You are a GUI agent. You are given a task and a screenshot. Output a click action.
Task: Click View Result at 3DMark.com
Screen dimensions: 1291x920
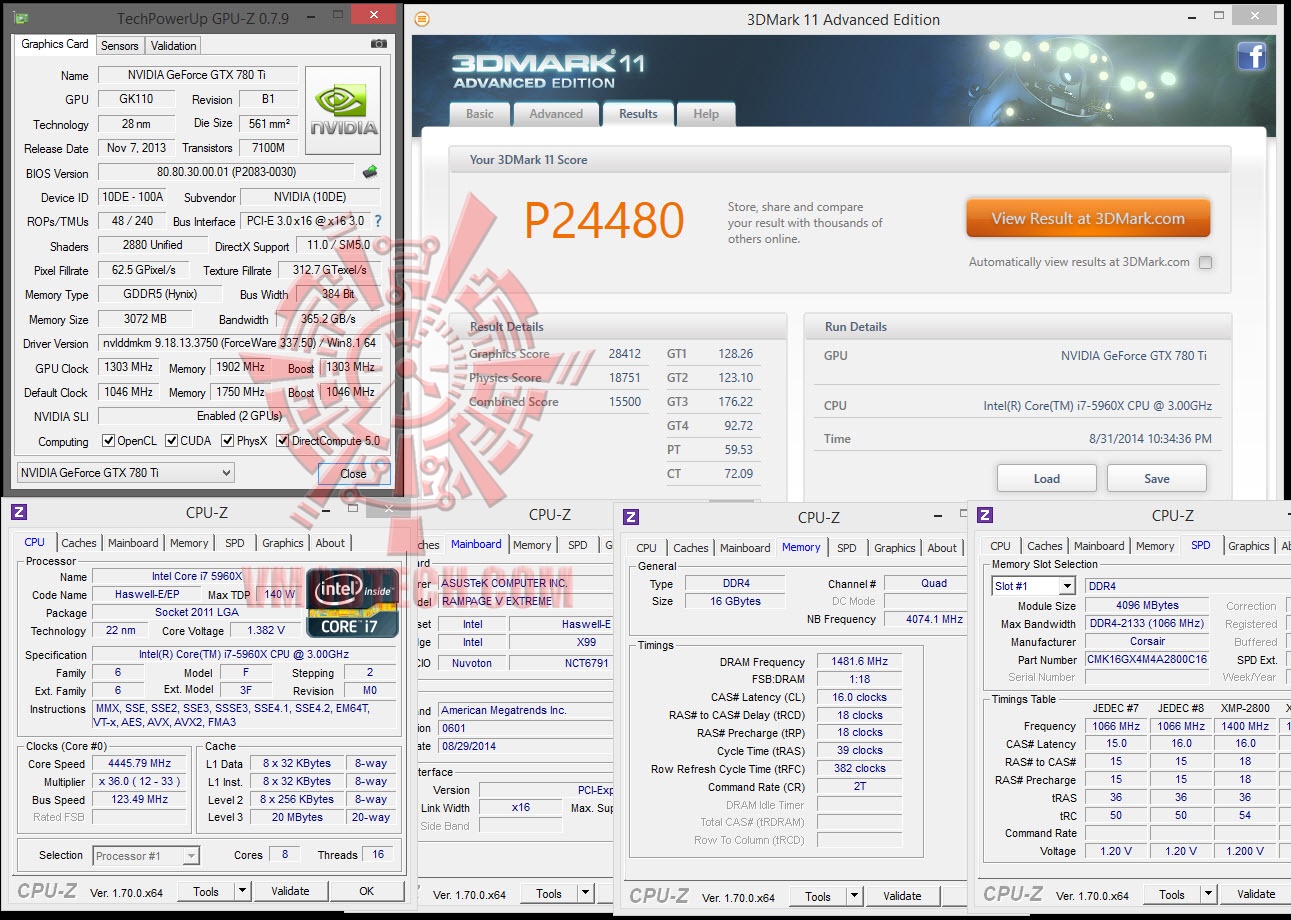point(1088,218)
